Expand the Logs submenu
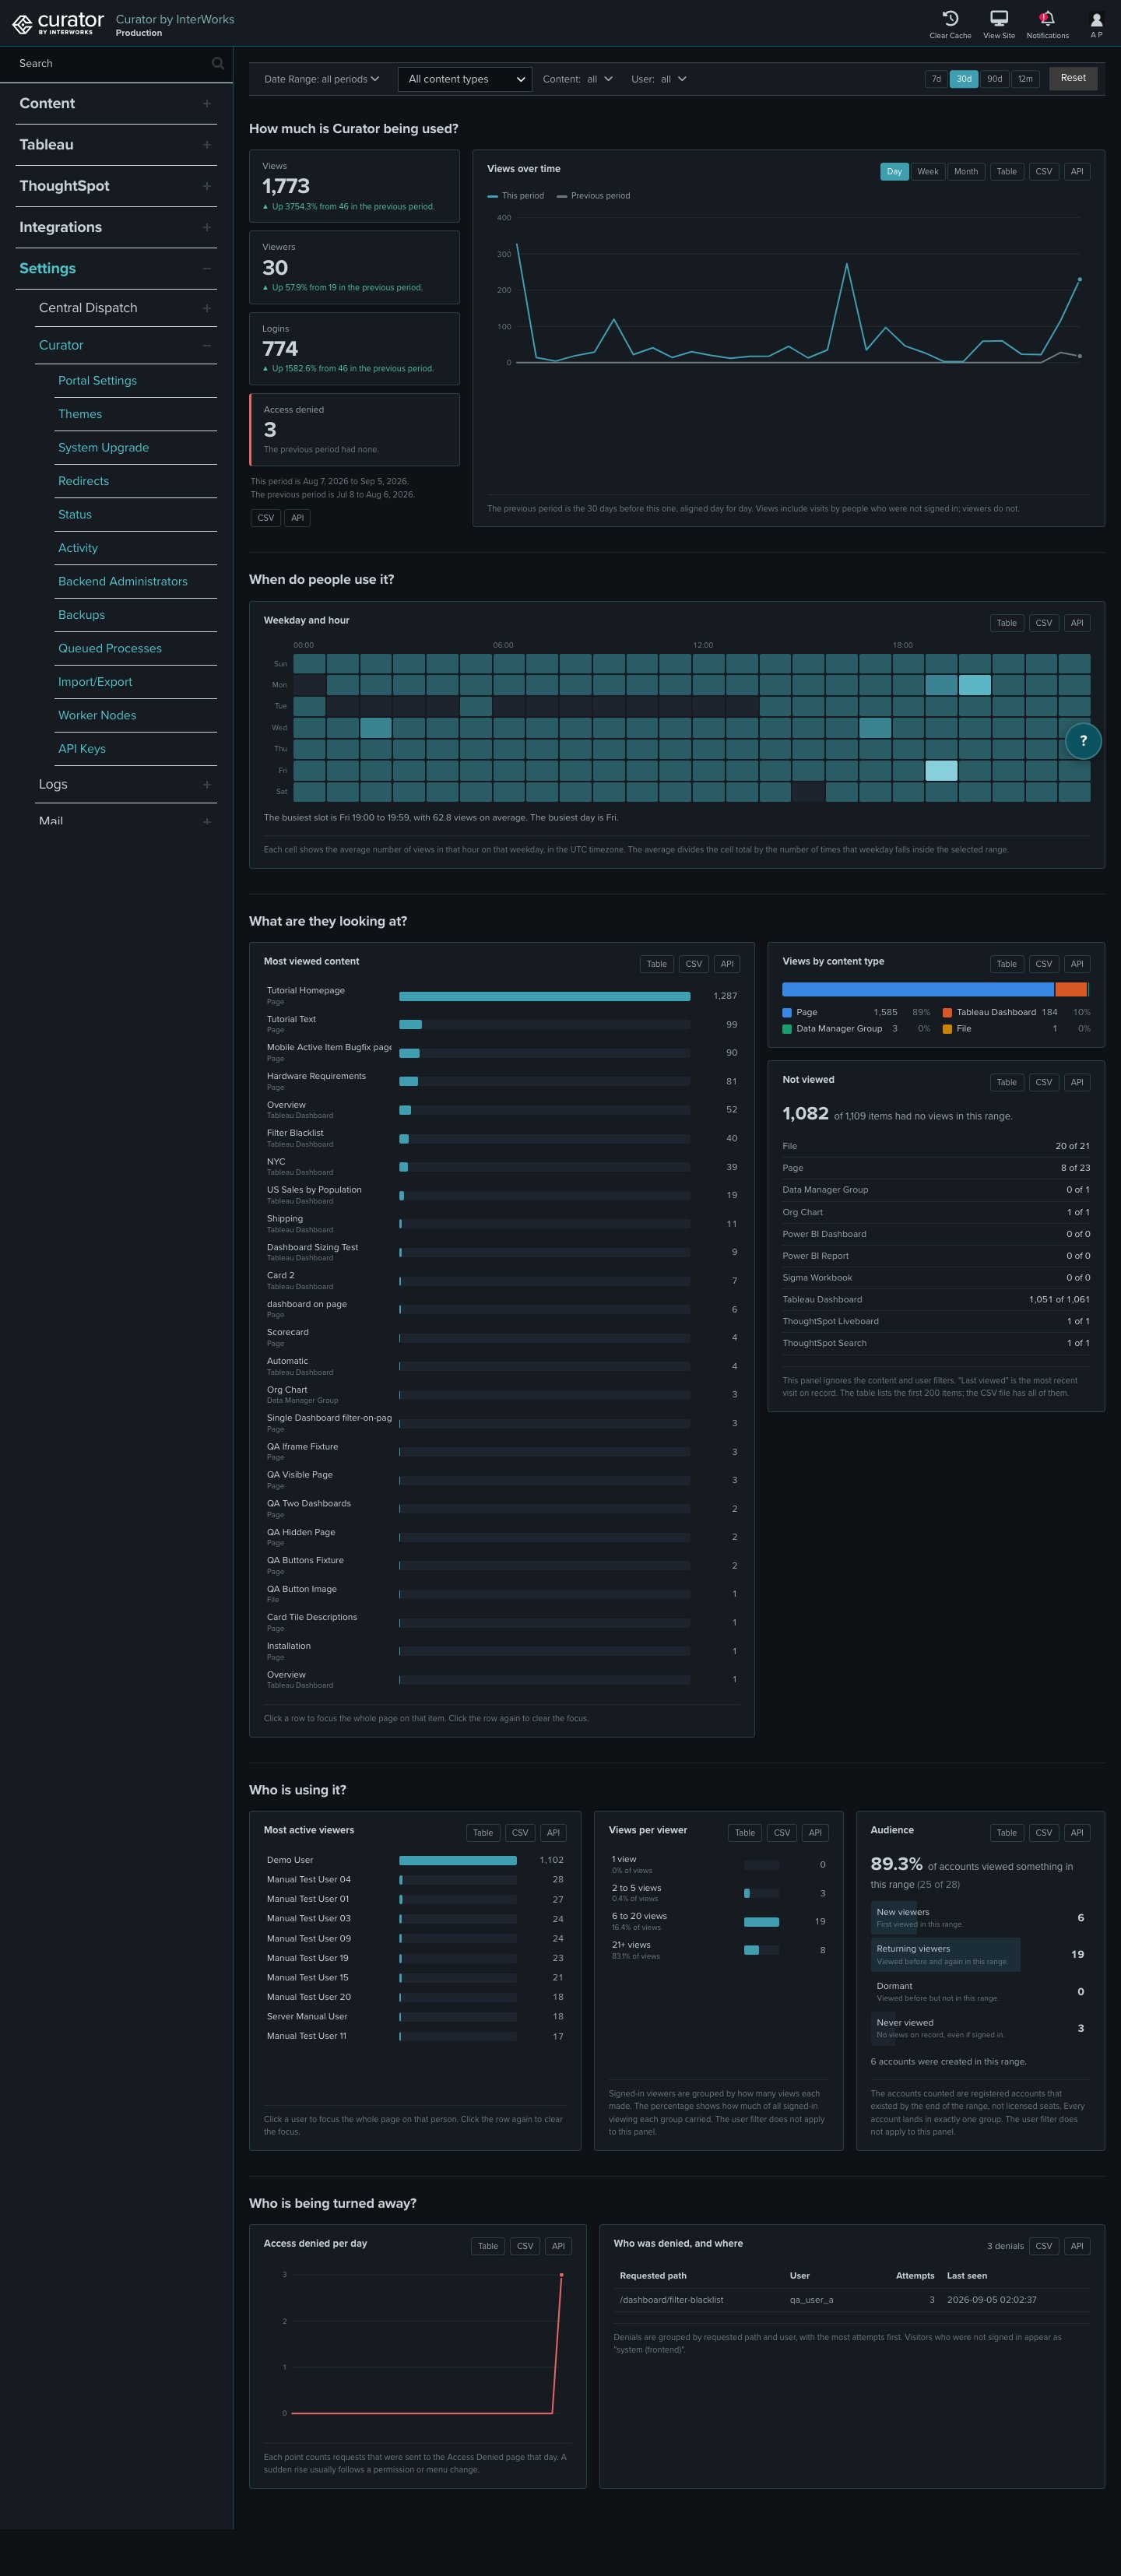The image size is (1121, 2576). click(x=126, y=784)
